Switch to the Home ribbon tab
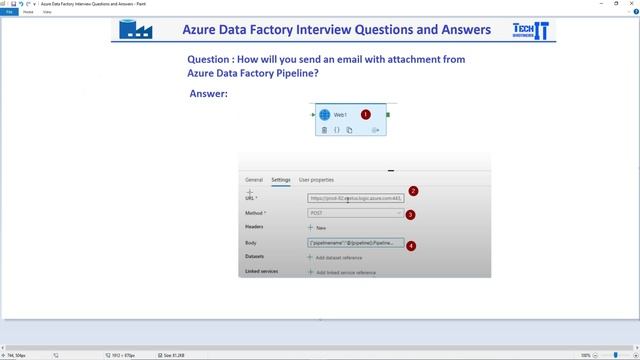This screenshot has width=640, height=360. (x=28, y=12)
